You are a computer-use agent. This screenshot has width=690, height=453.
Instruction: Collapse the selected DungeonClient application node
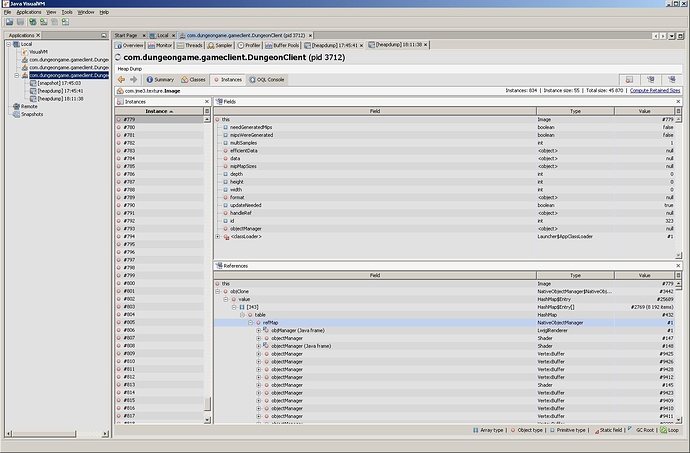click(x=17, y=75)
